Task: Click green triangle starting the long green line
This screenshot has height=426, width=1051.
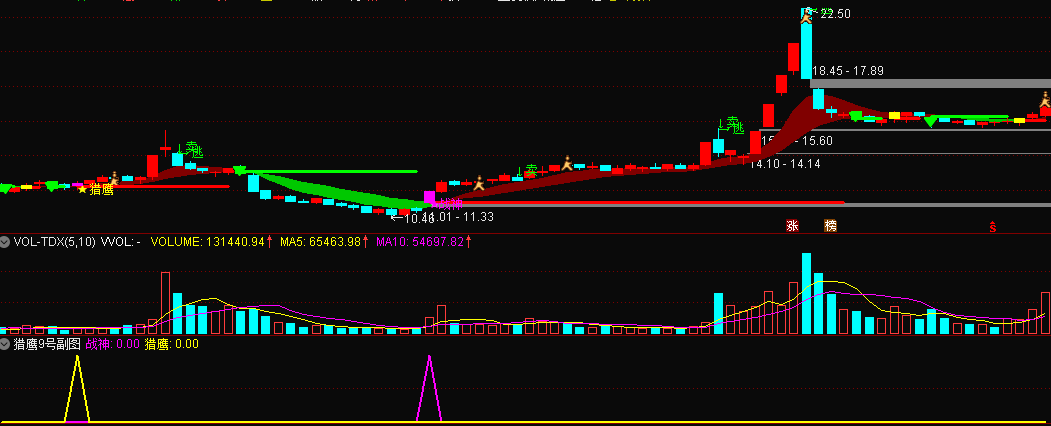Action: (239, 171)
